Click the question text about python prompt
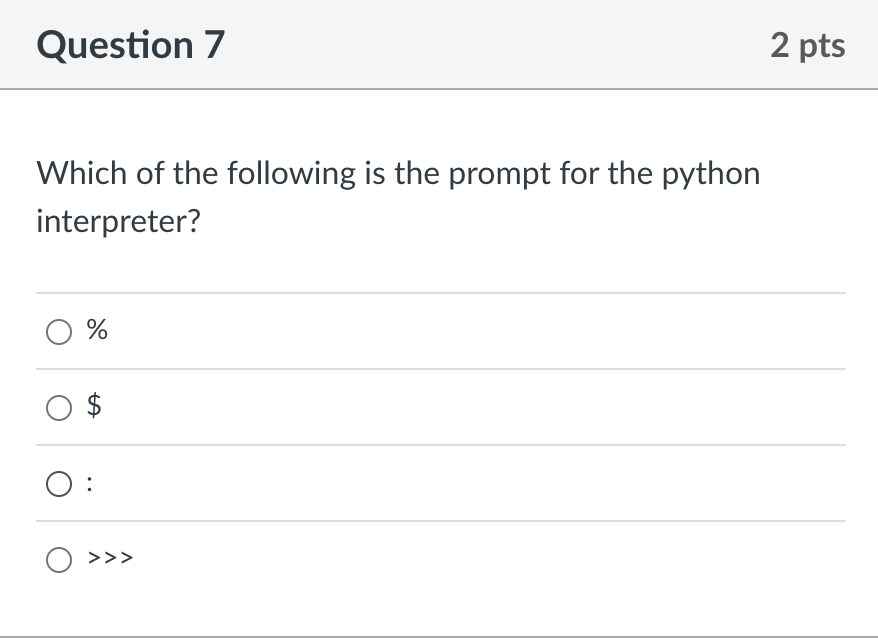 398,197
